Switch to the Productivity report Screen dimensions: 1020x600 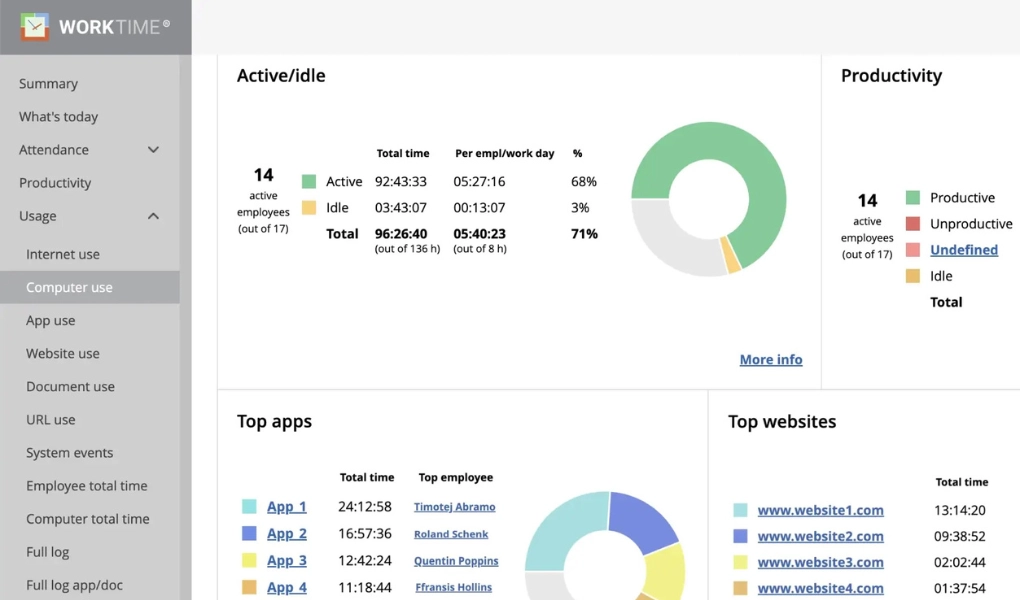click(x=55, y=182)
